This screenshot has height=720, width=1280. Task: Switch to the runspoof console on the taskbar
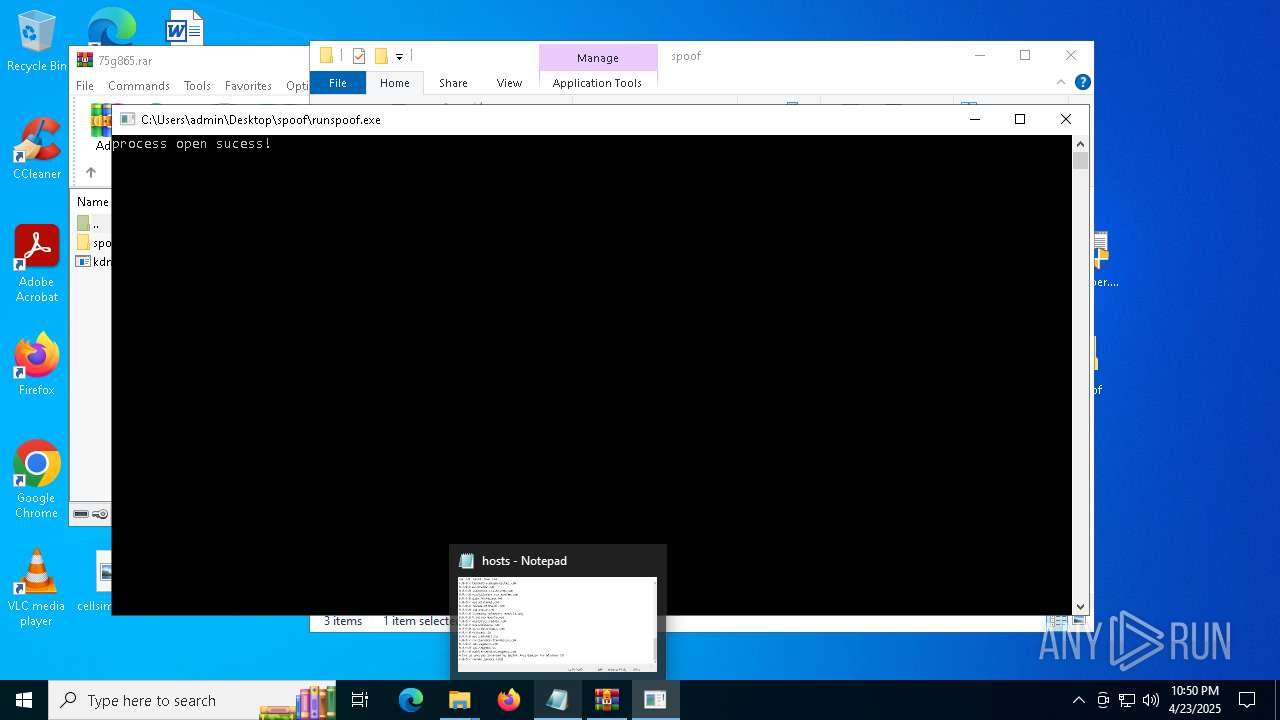coord(655,700)
